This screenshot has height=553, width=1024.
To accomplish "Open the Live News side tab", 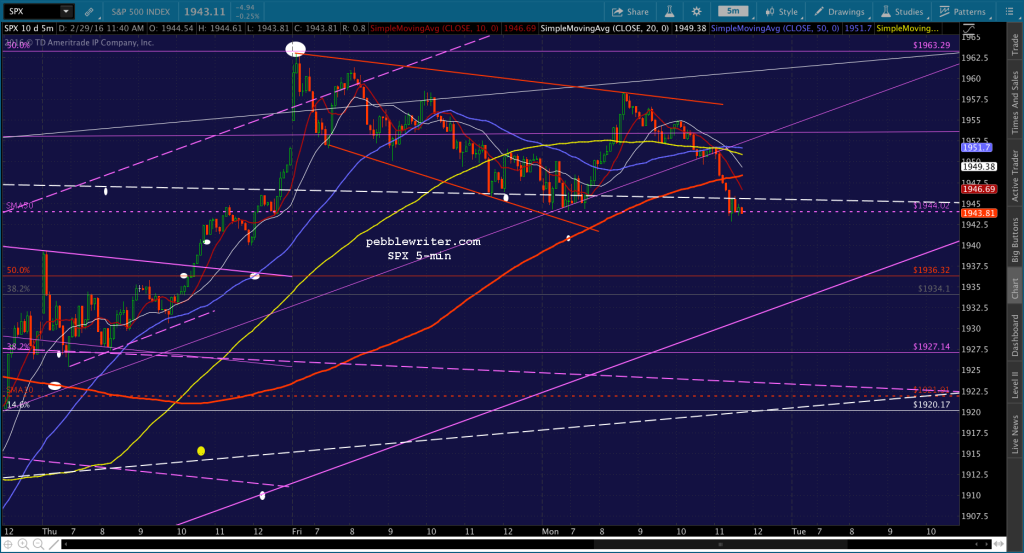I will (x=1015, y=434).
